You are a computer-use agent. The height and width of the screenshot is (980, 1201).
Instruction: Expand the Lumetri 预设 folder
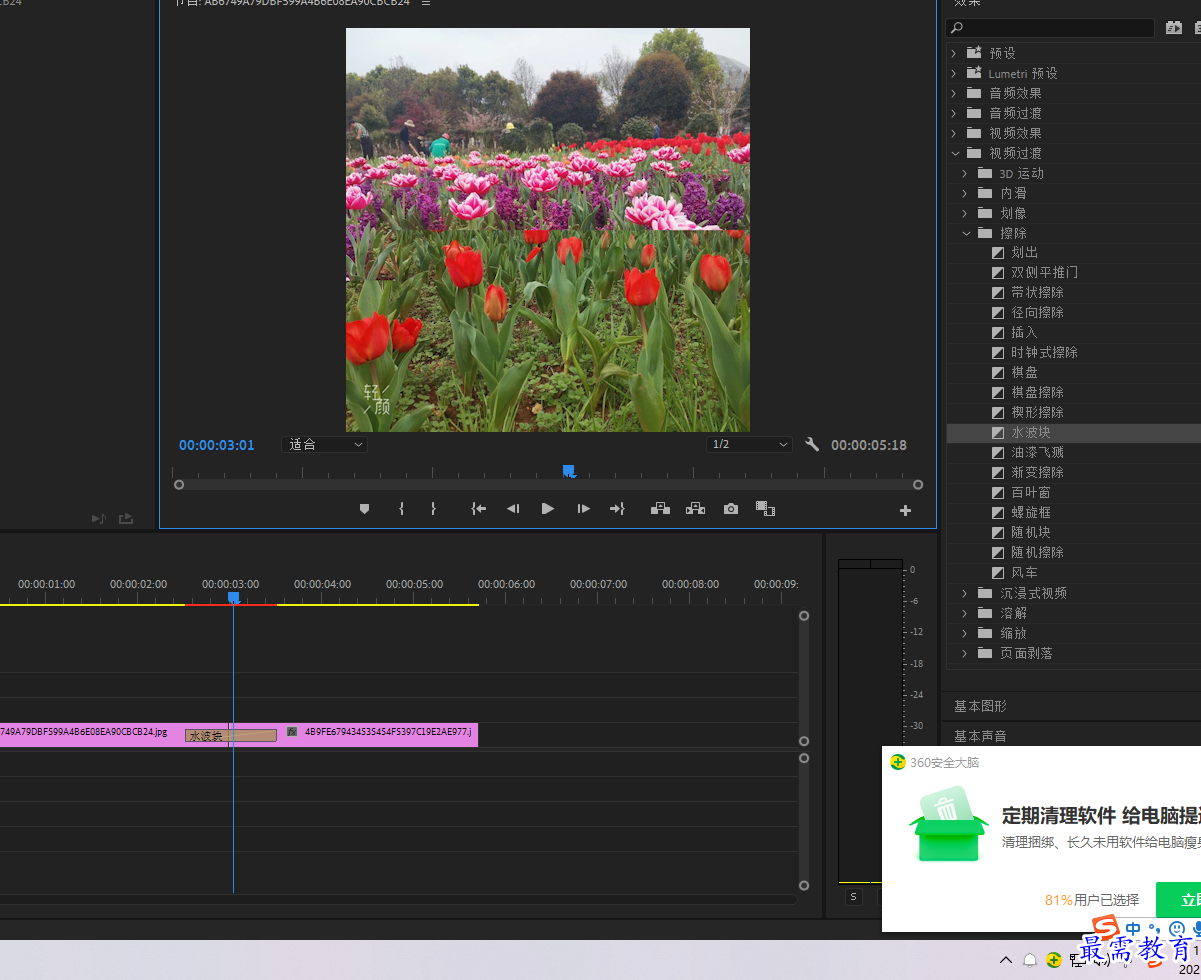coord(953,73)
